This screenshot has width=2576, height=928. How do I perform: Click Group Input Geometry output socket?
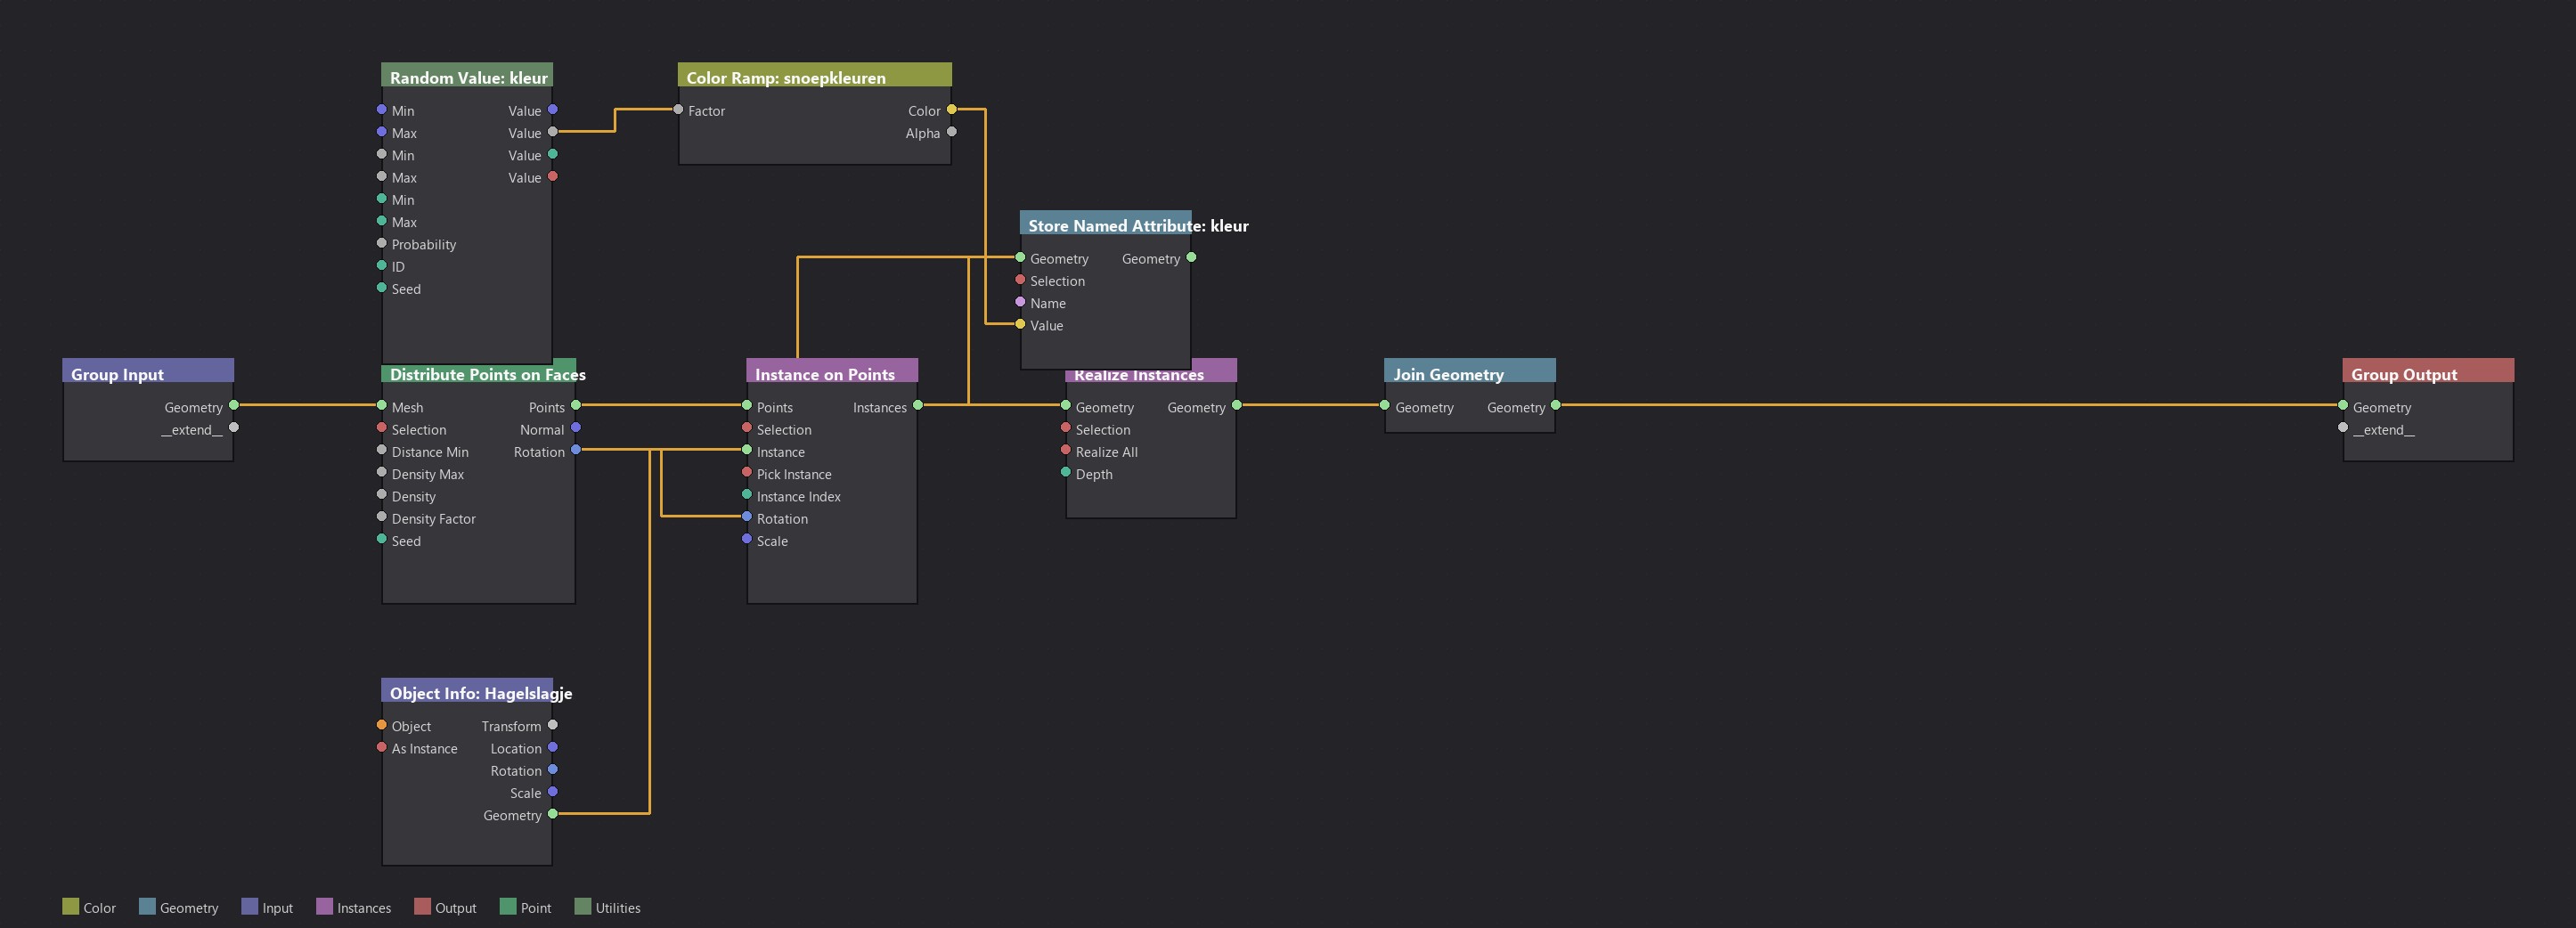(234, 405)
